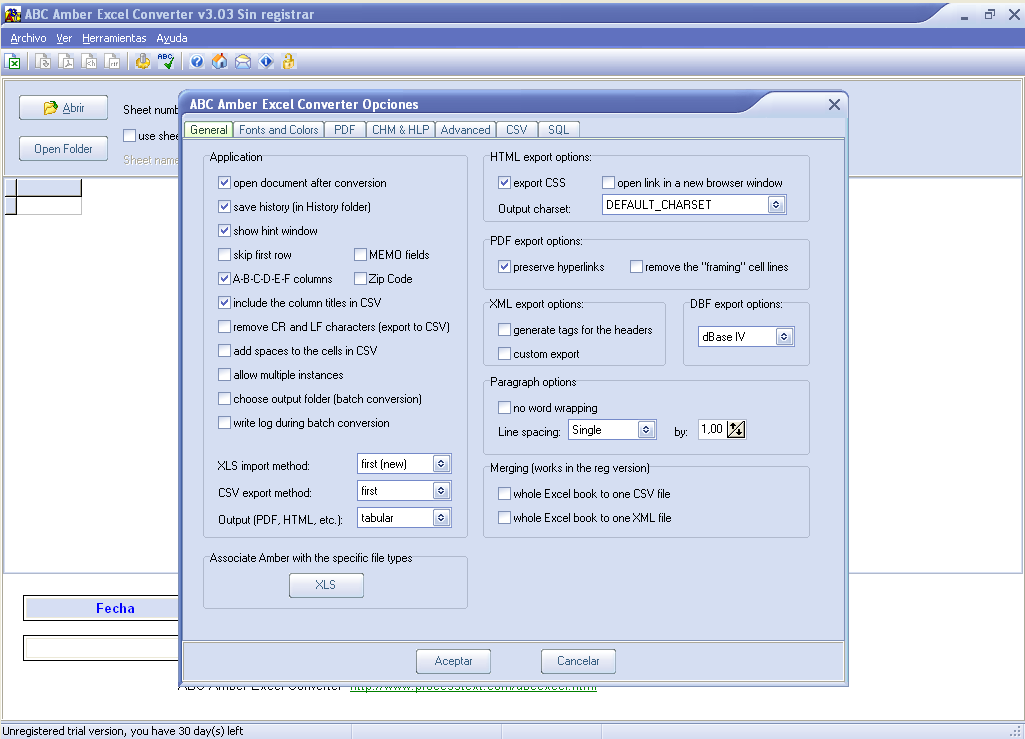Open the Archivo menu

(28, 38)
